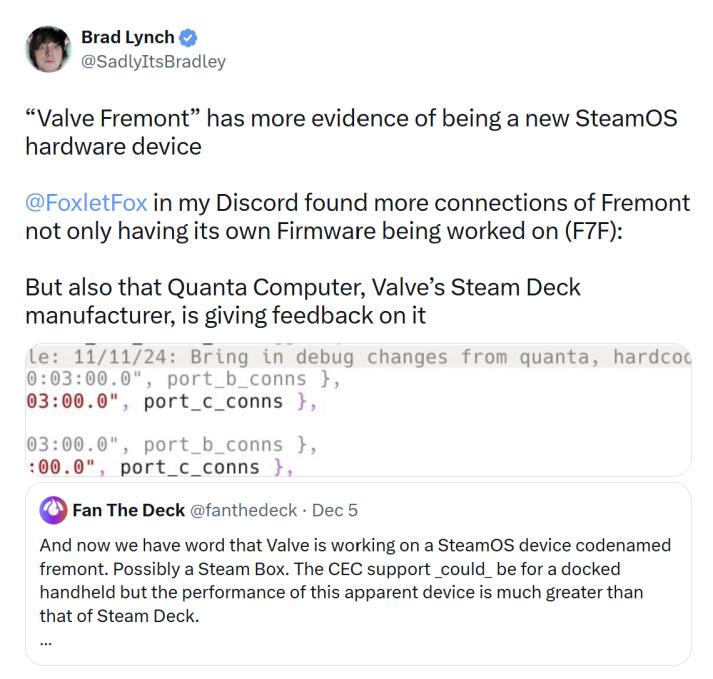Click Brad Lynch's profile avatar
Image resolution: width=713 pixels, height=679 pixels.
pyautogui.click(x=46, y=49)
